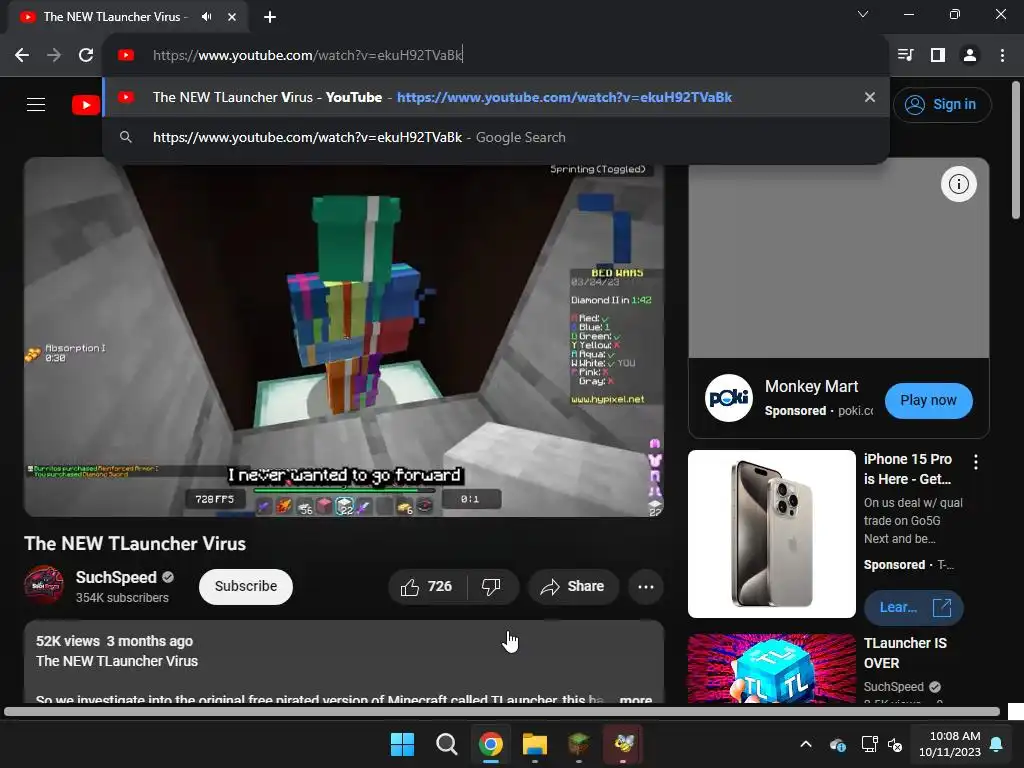Click the Sign in button
The width and height of the screenshot is (1024, 768).
[x=942, y=104]
